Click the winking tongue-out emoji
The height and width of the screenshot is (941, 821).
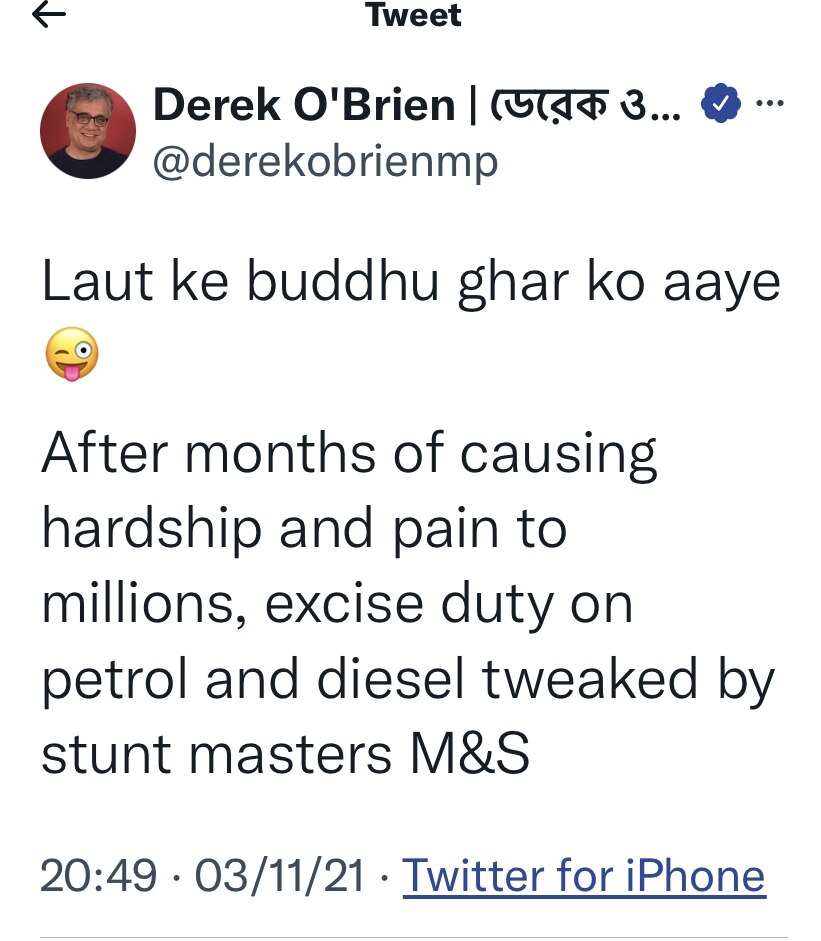(72, 353)
